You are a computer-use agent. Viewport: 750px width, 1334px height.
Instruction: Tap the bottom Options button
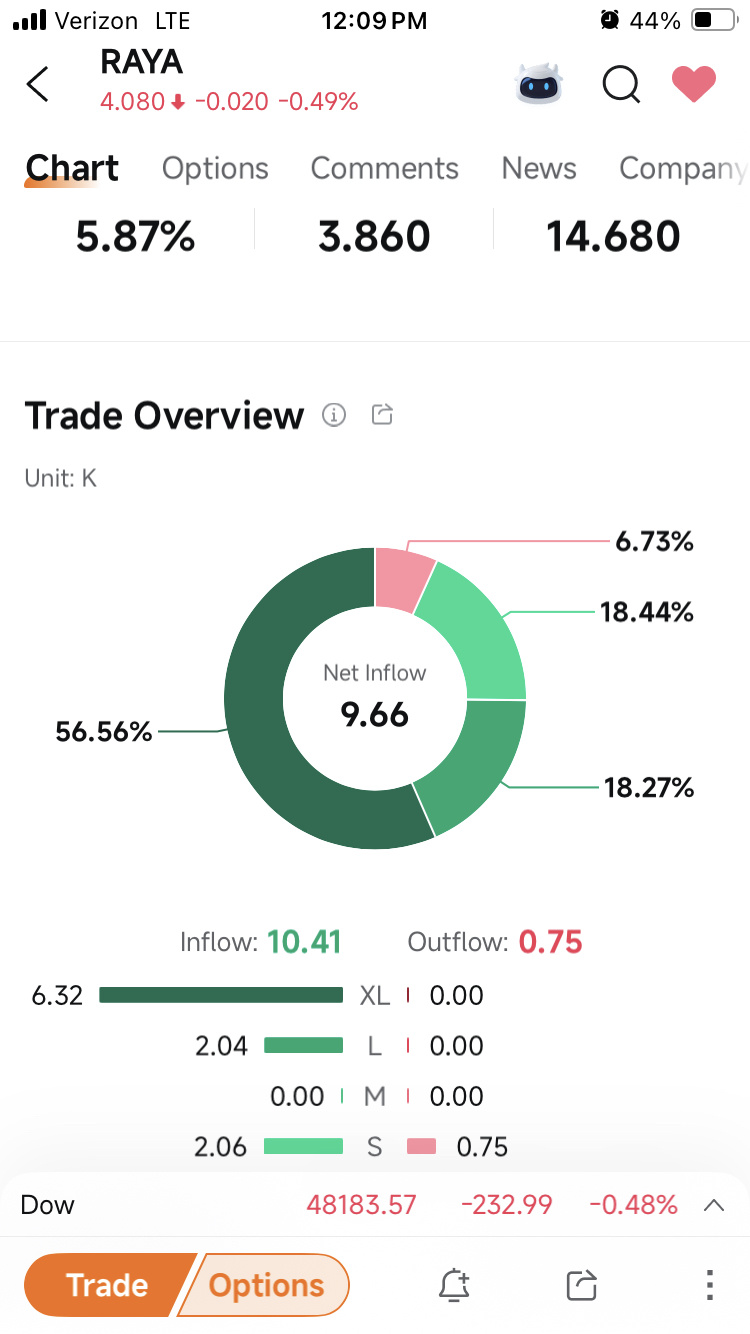pos(266,1285)
